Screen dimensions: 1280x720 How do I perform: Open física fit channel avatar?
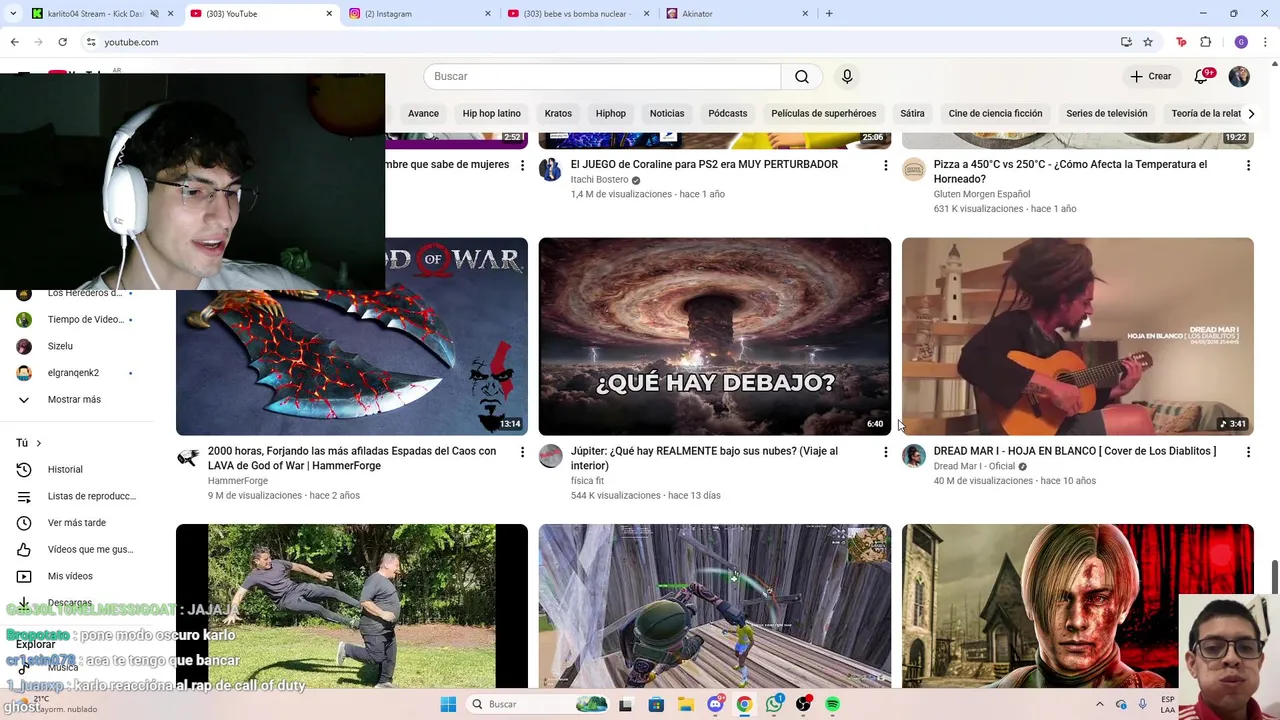point(551,456)
